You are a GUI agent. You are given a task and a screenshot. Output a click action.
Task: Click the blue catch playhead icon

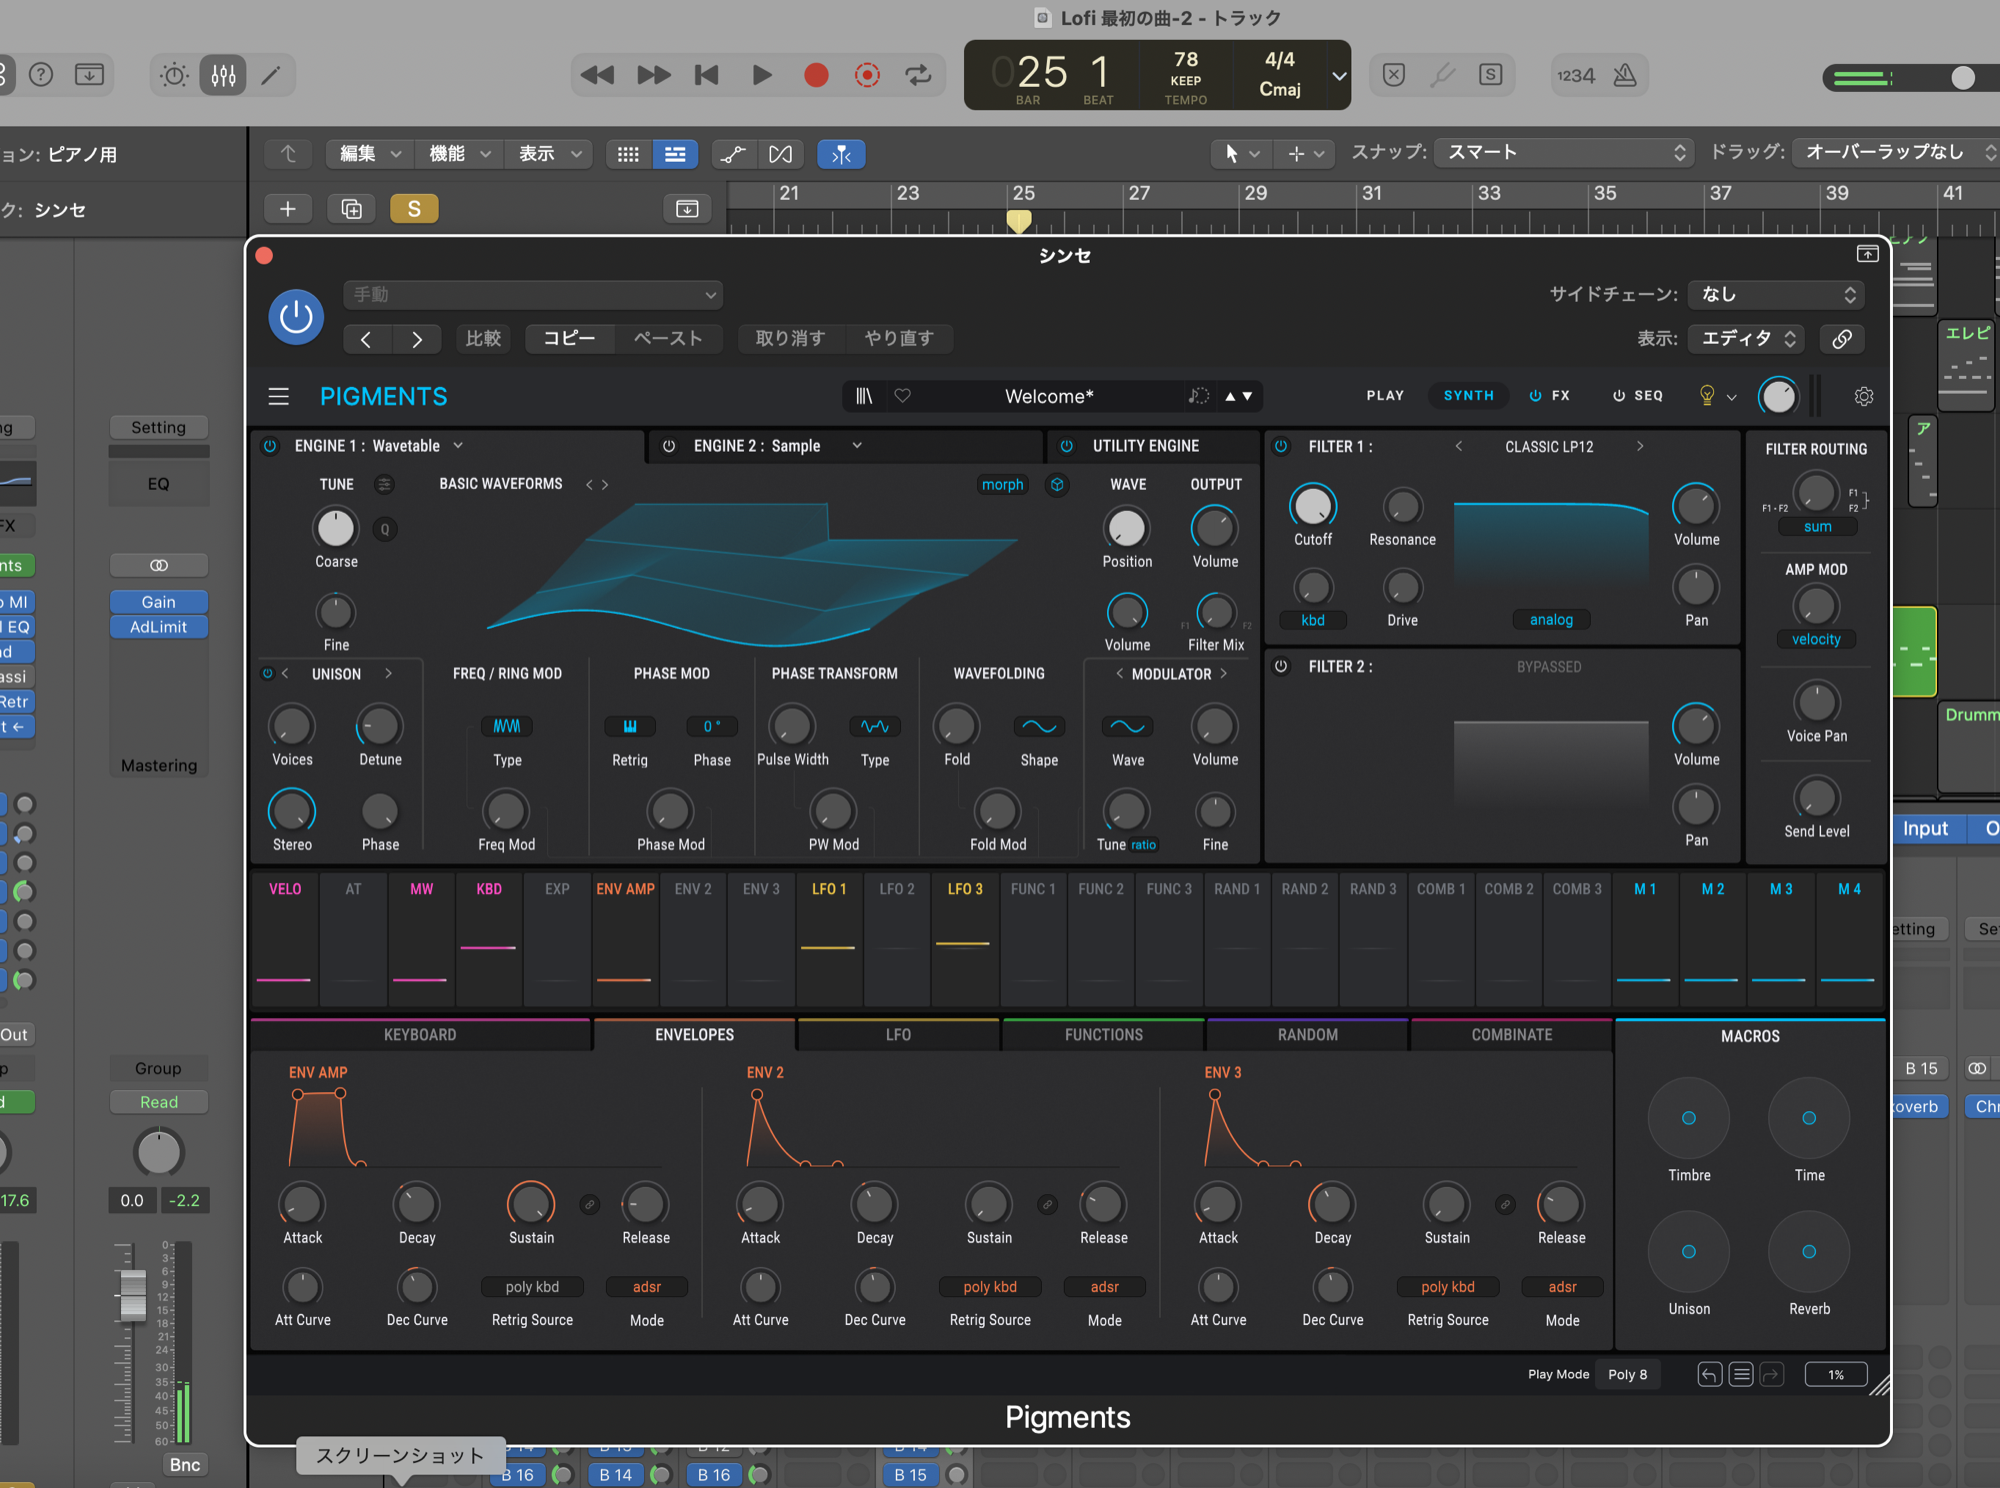coord(841,154)
